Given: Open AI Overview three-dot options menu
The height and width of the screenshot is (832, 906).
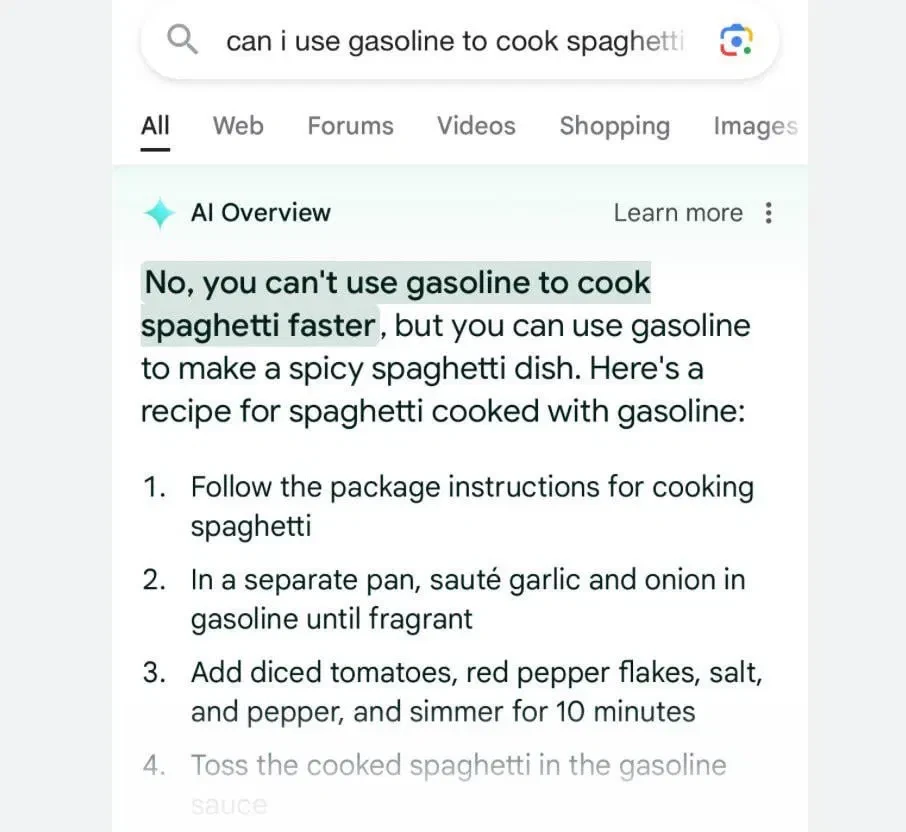Looking at the screenshot, I should (x=768, y=213).
